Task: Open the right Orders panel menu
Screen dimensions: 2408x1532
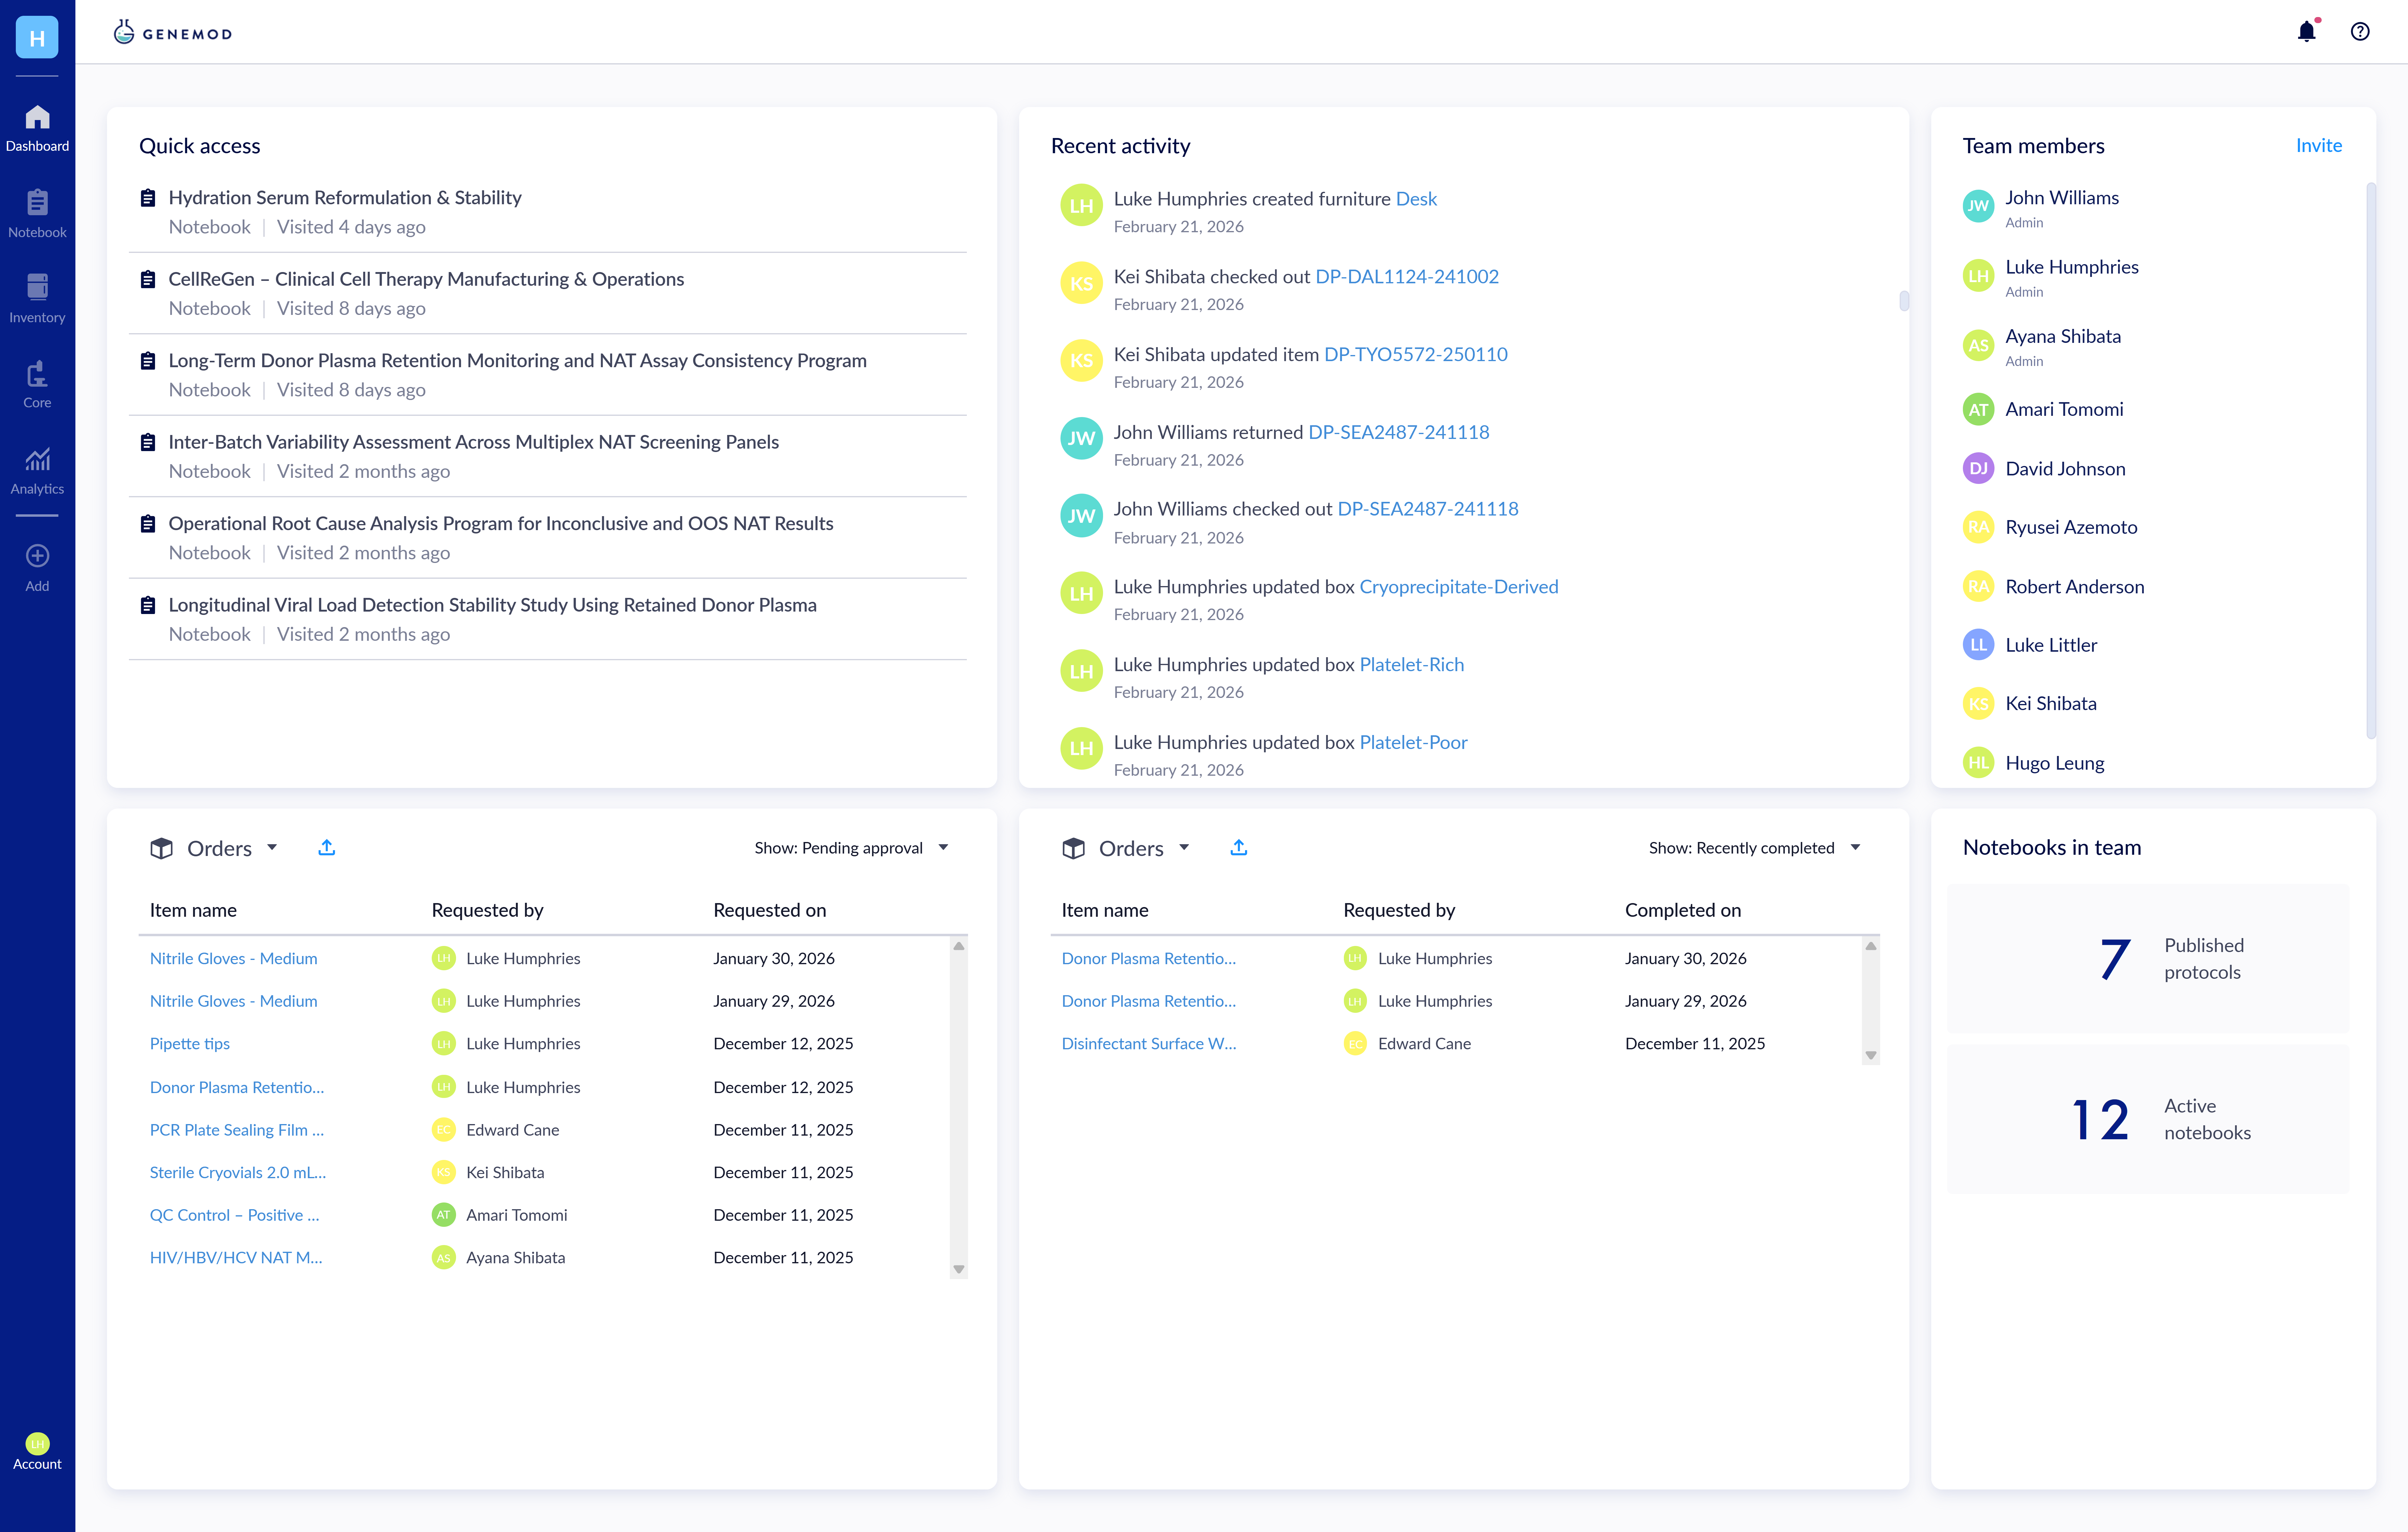Action: tap(1185, 847)
